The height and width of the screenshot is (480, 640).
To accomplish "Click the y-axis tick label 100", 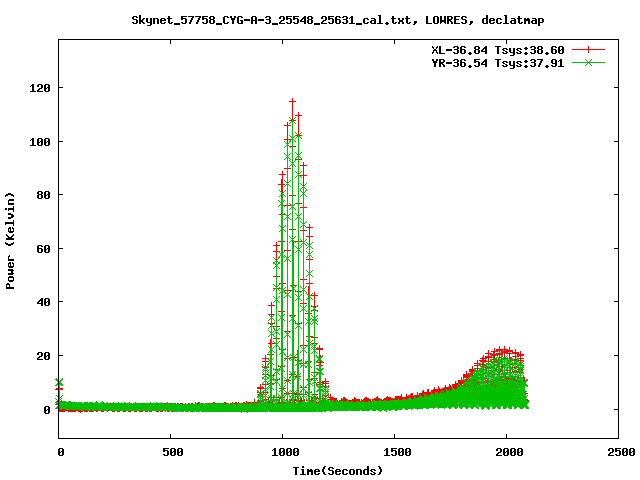I will (x=40, y=142).
